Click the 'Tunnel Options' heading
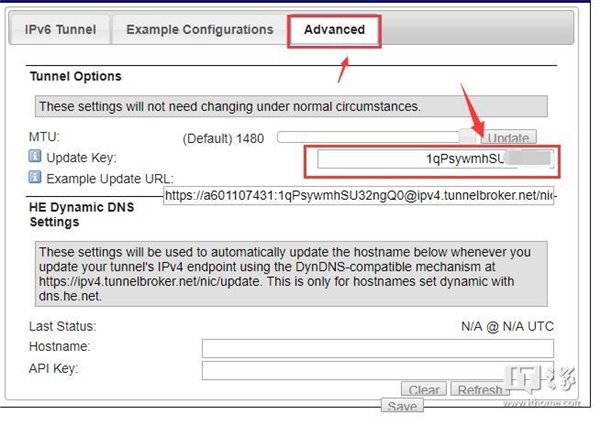600x425 pixels. click(x=76, y=76)
